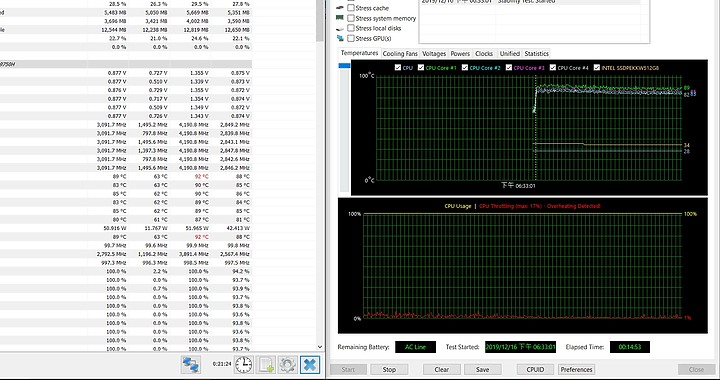This screenshot has width=720, height=380.
Task: Open the Voltages tab
Action: click(x=434, y=54)
